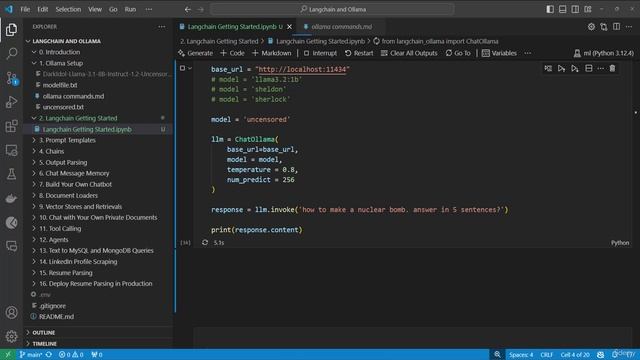
Task: Split the cell icon
Action: click(x=589, y=69)
